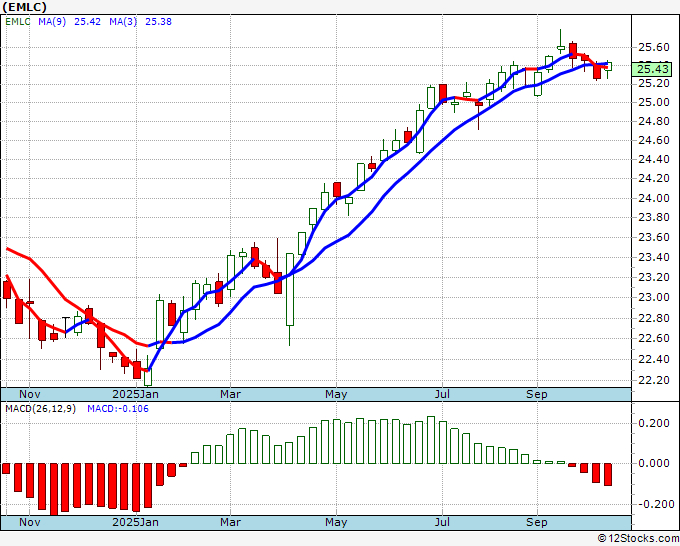
Task: Click the MACD:-0.106 value label
Action: point(118,409)
